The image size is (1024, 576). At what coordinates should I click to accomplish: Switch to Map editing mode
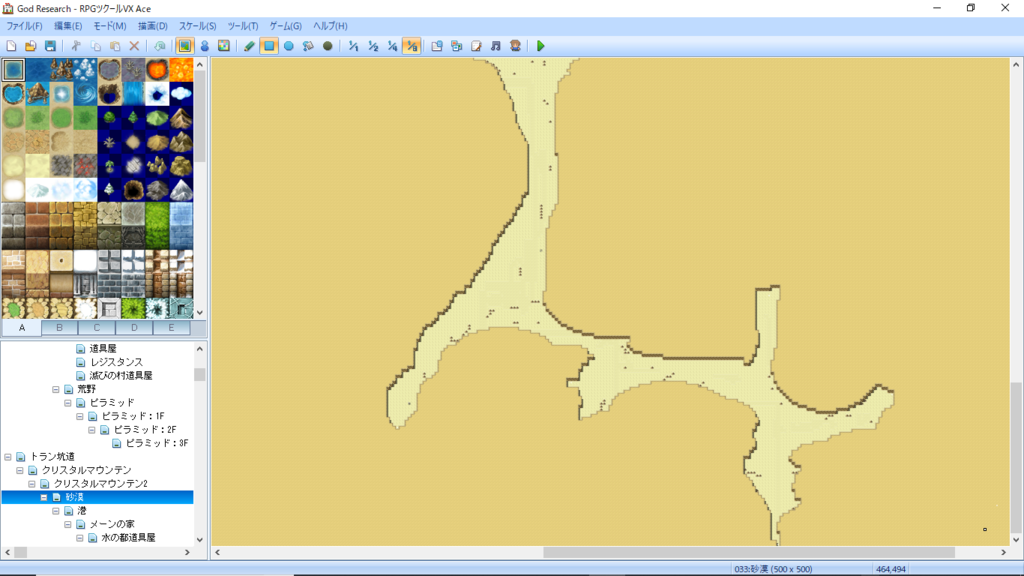185,46
